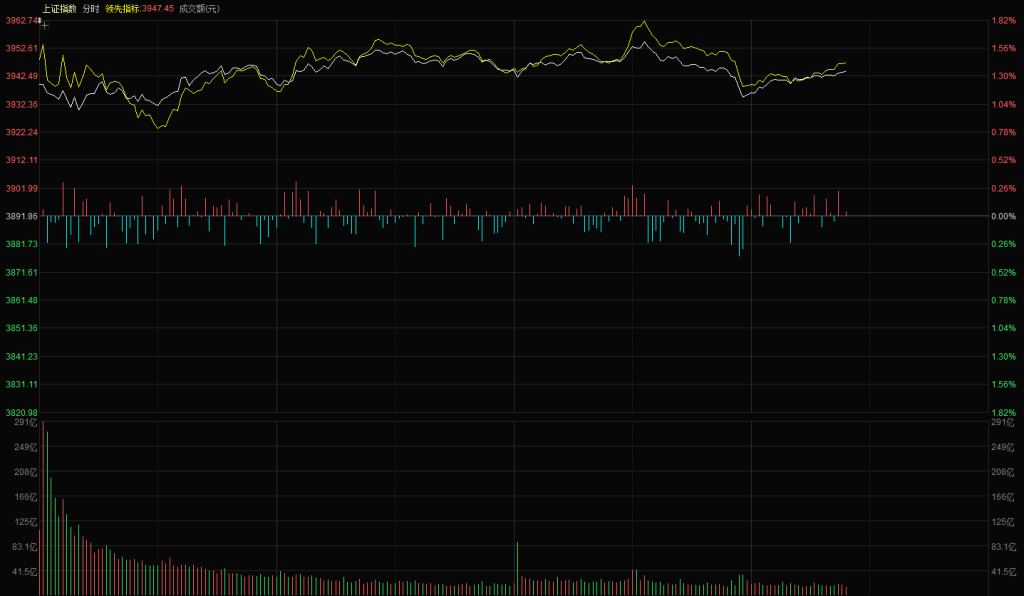This screenshot has height=596, width=1024.
Task: Click the green 3820.98 bottom price label
Action: pos(21,412)
